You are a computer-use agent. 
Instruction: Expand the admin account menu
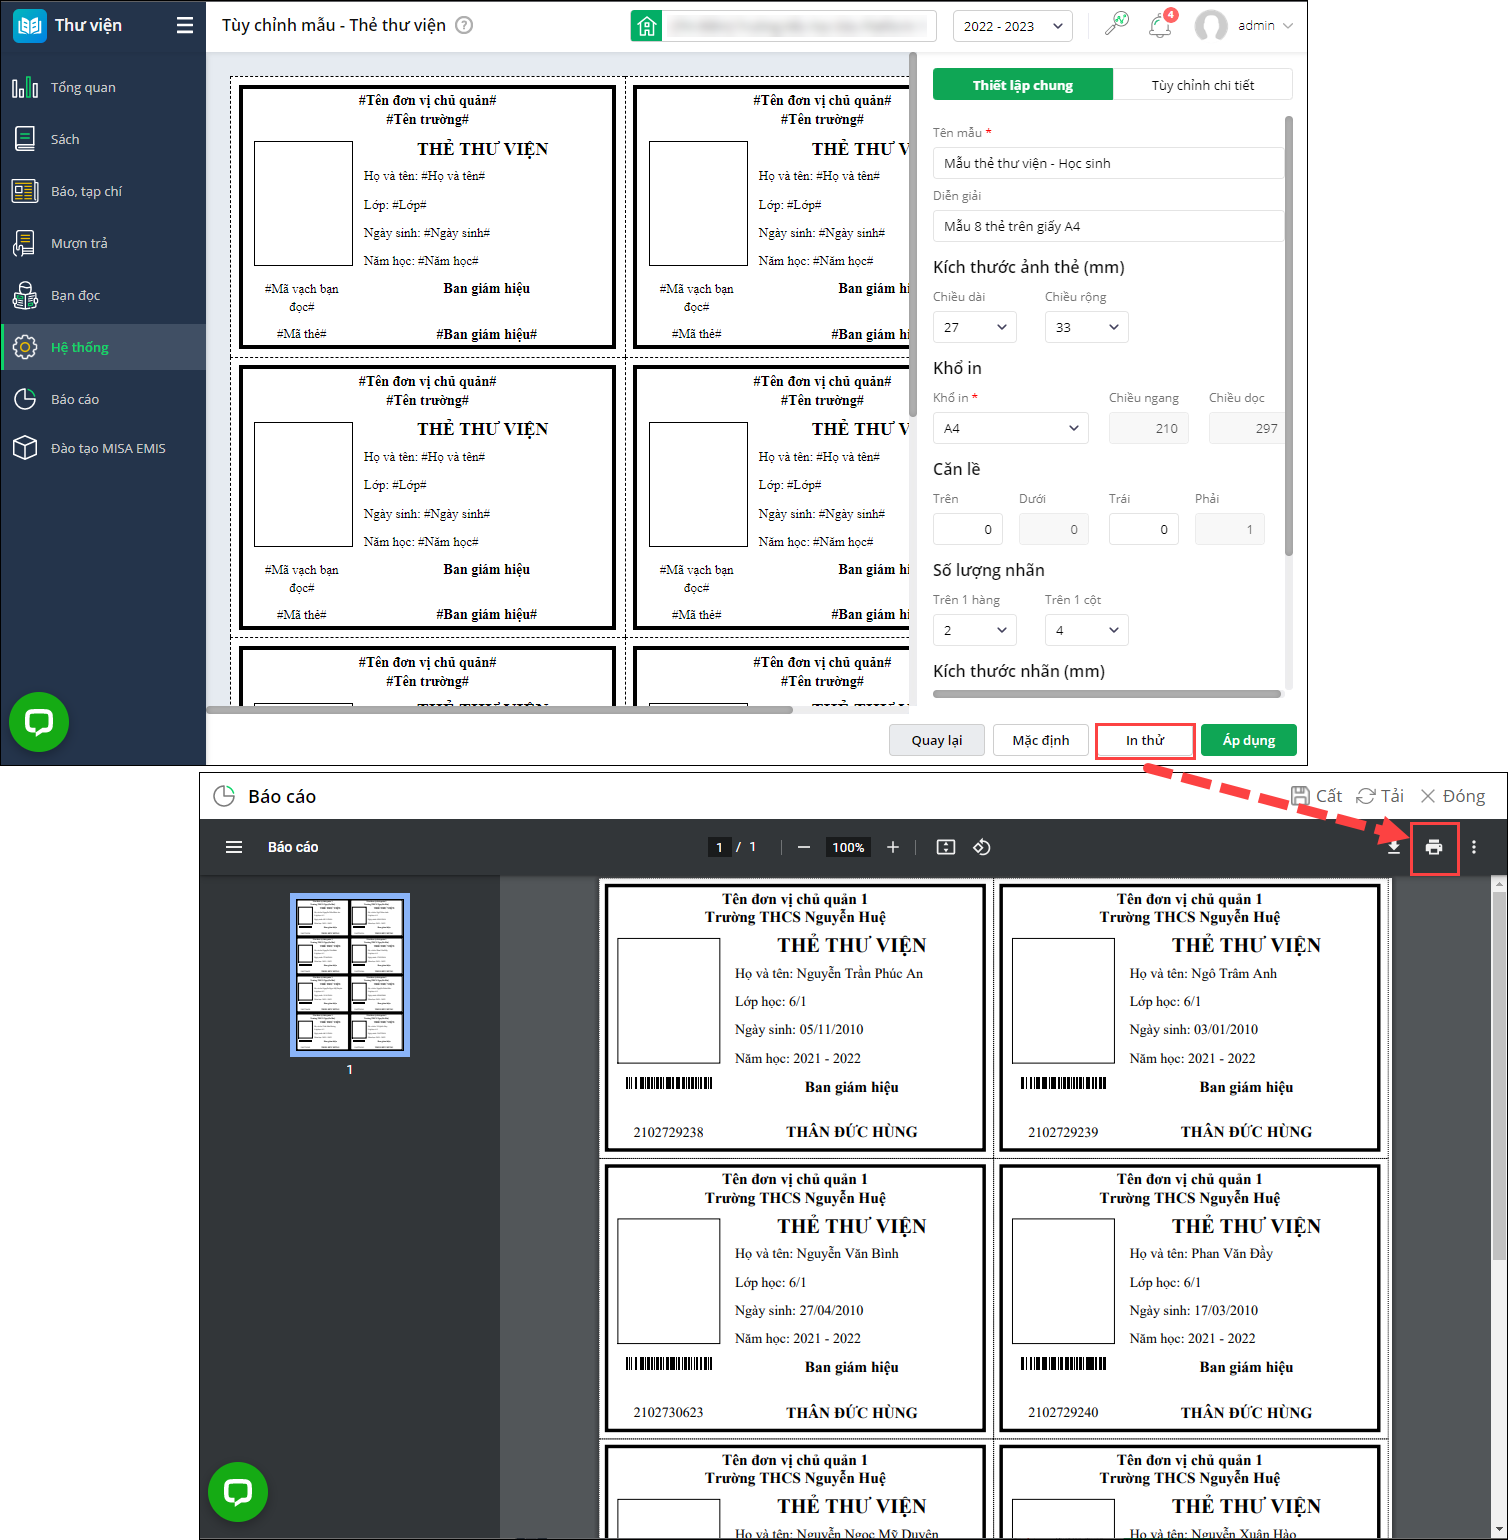(x=1288, y=26)
